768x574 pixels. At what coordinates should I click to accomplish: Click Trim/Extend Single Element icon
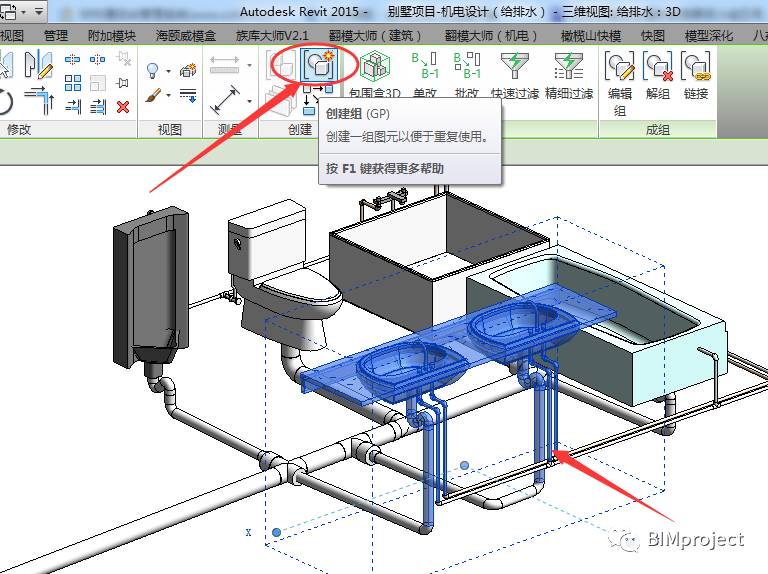pyautogui.click(x=73, y=106)
